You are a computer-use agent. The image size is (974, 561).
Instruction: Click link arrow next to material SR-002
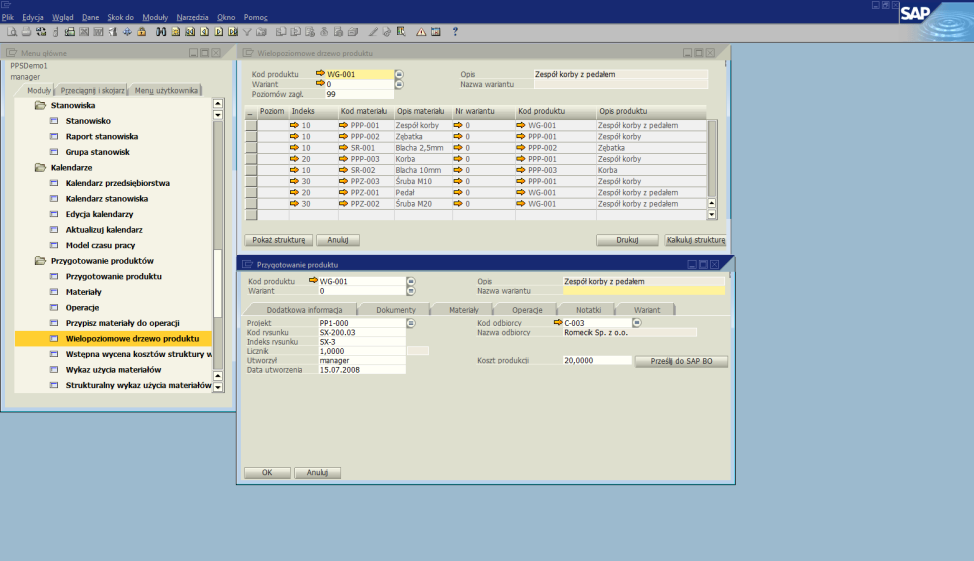[344, 170]
